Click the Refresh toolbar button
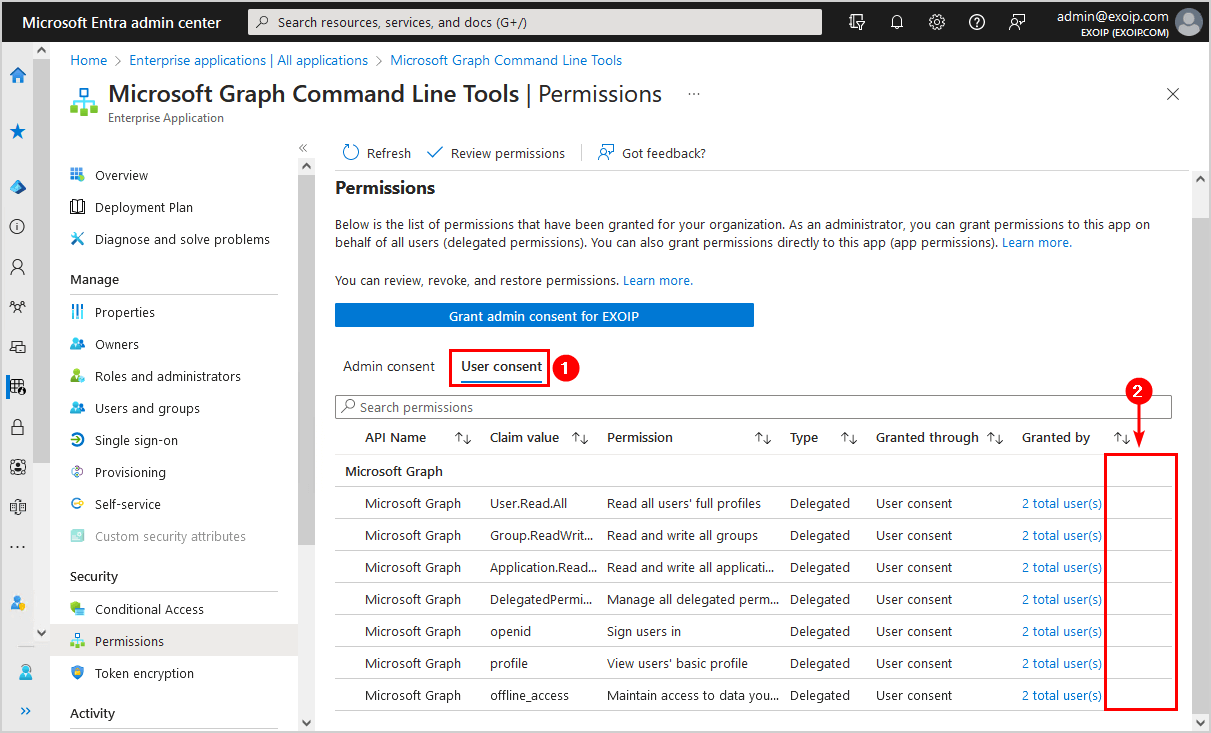Screen dimensions: 1211x733 [377, 153]
